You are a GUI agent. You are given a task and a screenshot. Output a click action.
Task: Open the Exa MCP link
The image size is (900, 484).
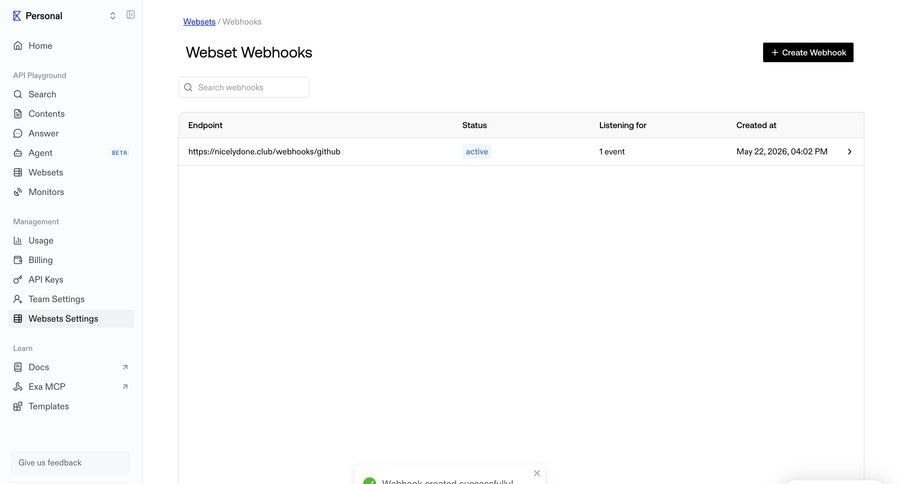click(x=70, y=386)
